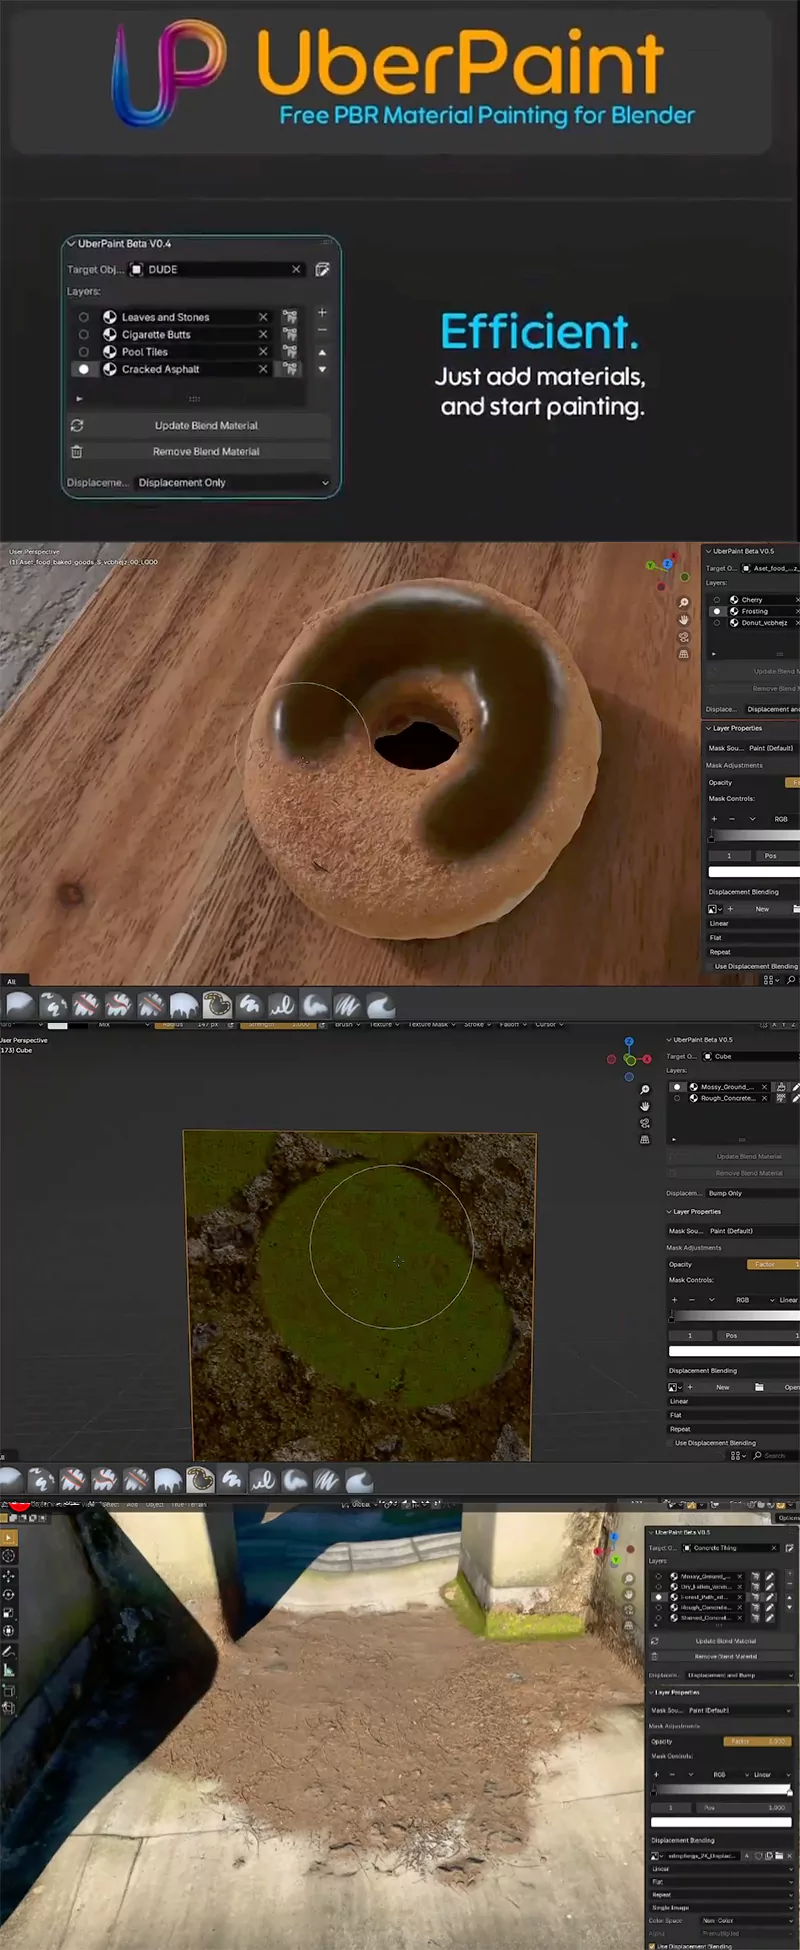
Task: Open the Texture Mask menu in paint header
Action: (x=431, y=1024)
